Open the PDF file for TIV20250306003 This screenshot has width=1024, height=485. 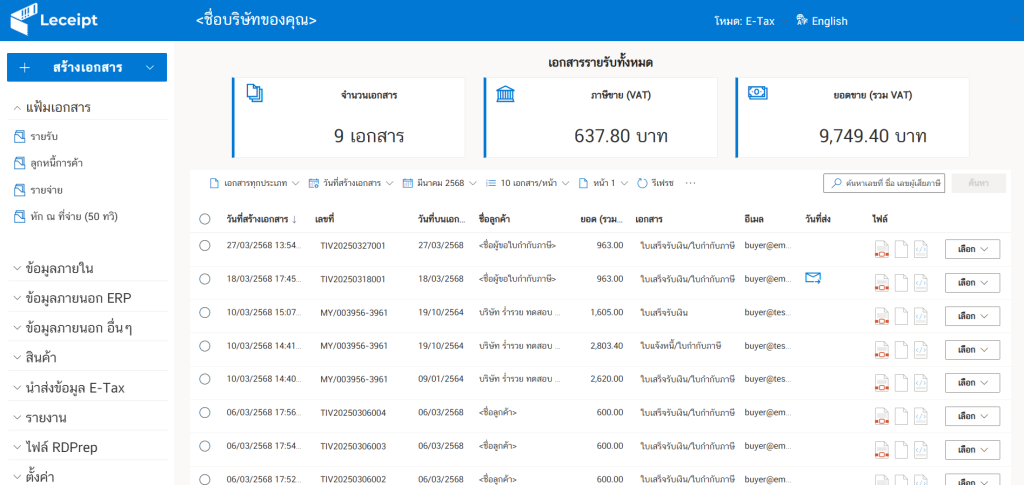(882, 449)
